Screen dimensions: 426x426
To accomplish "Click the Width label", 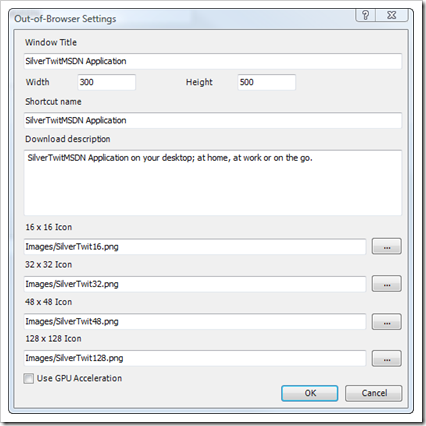I will click(38, 82).
